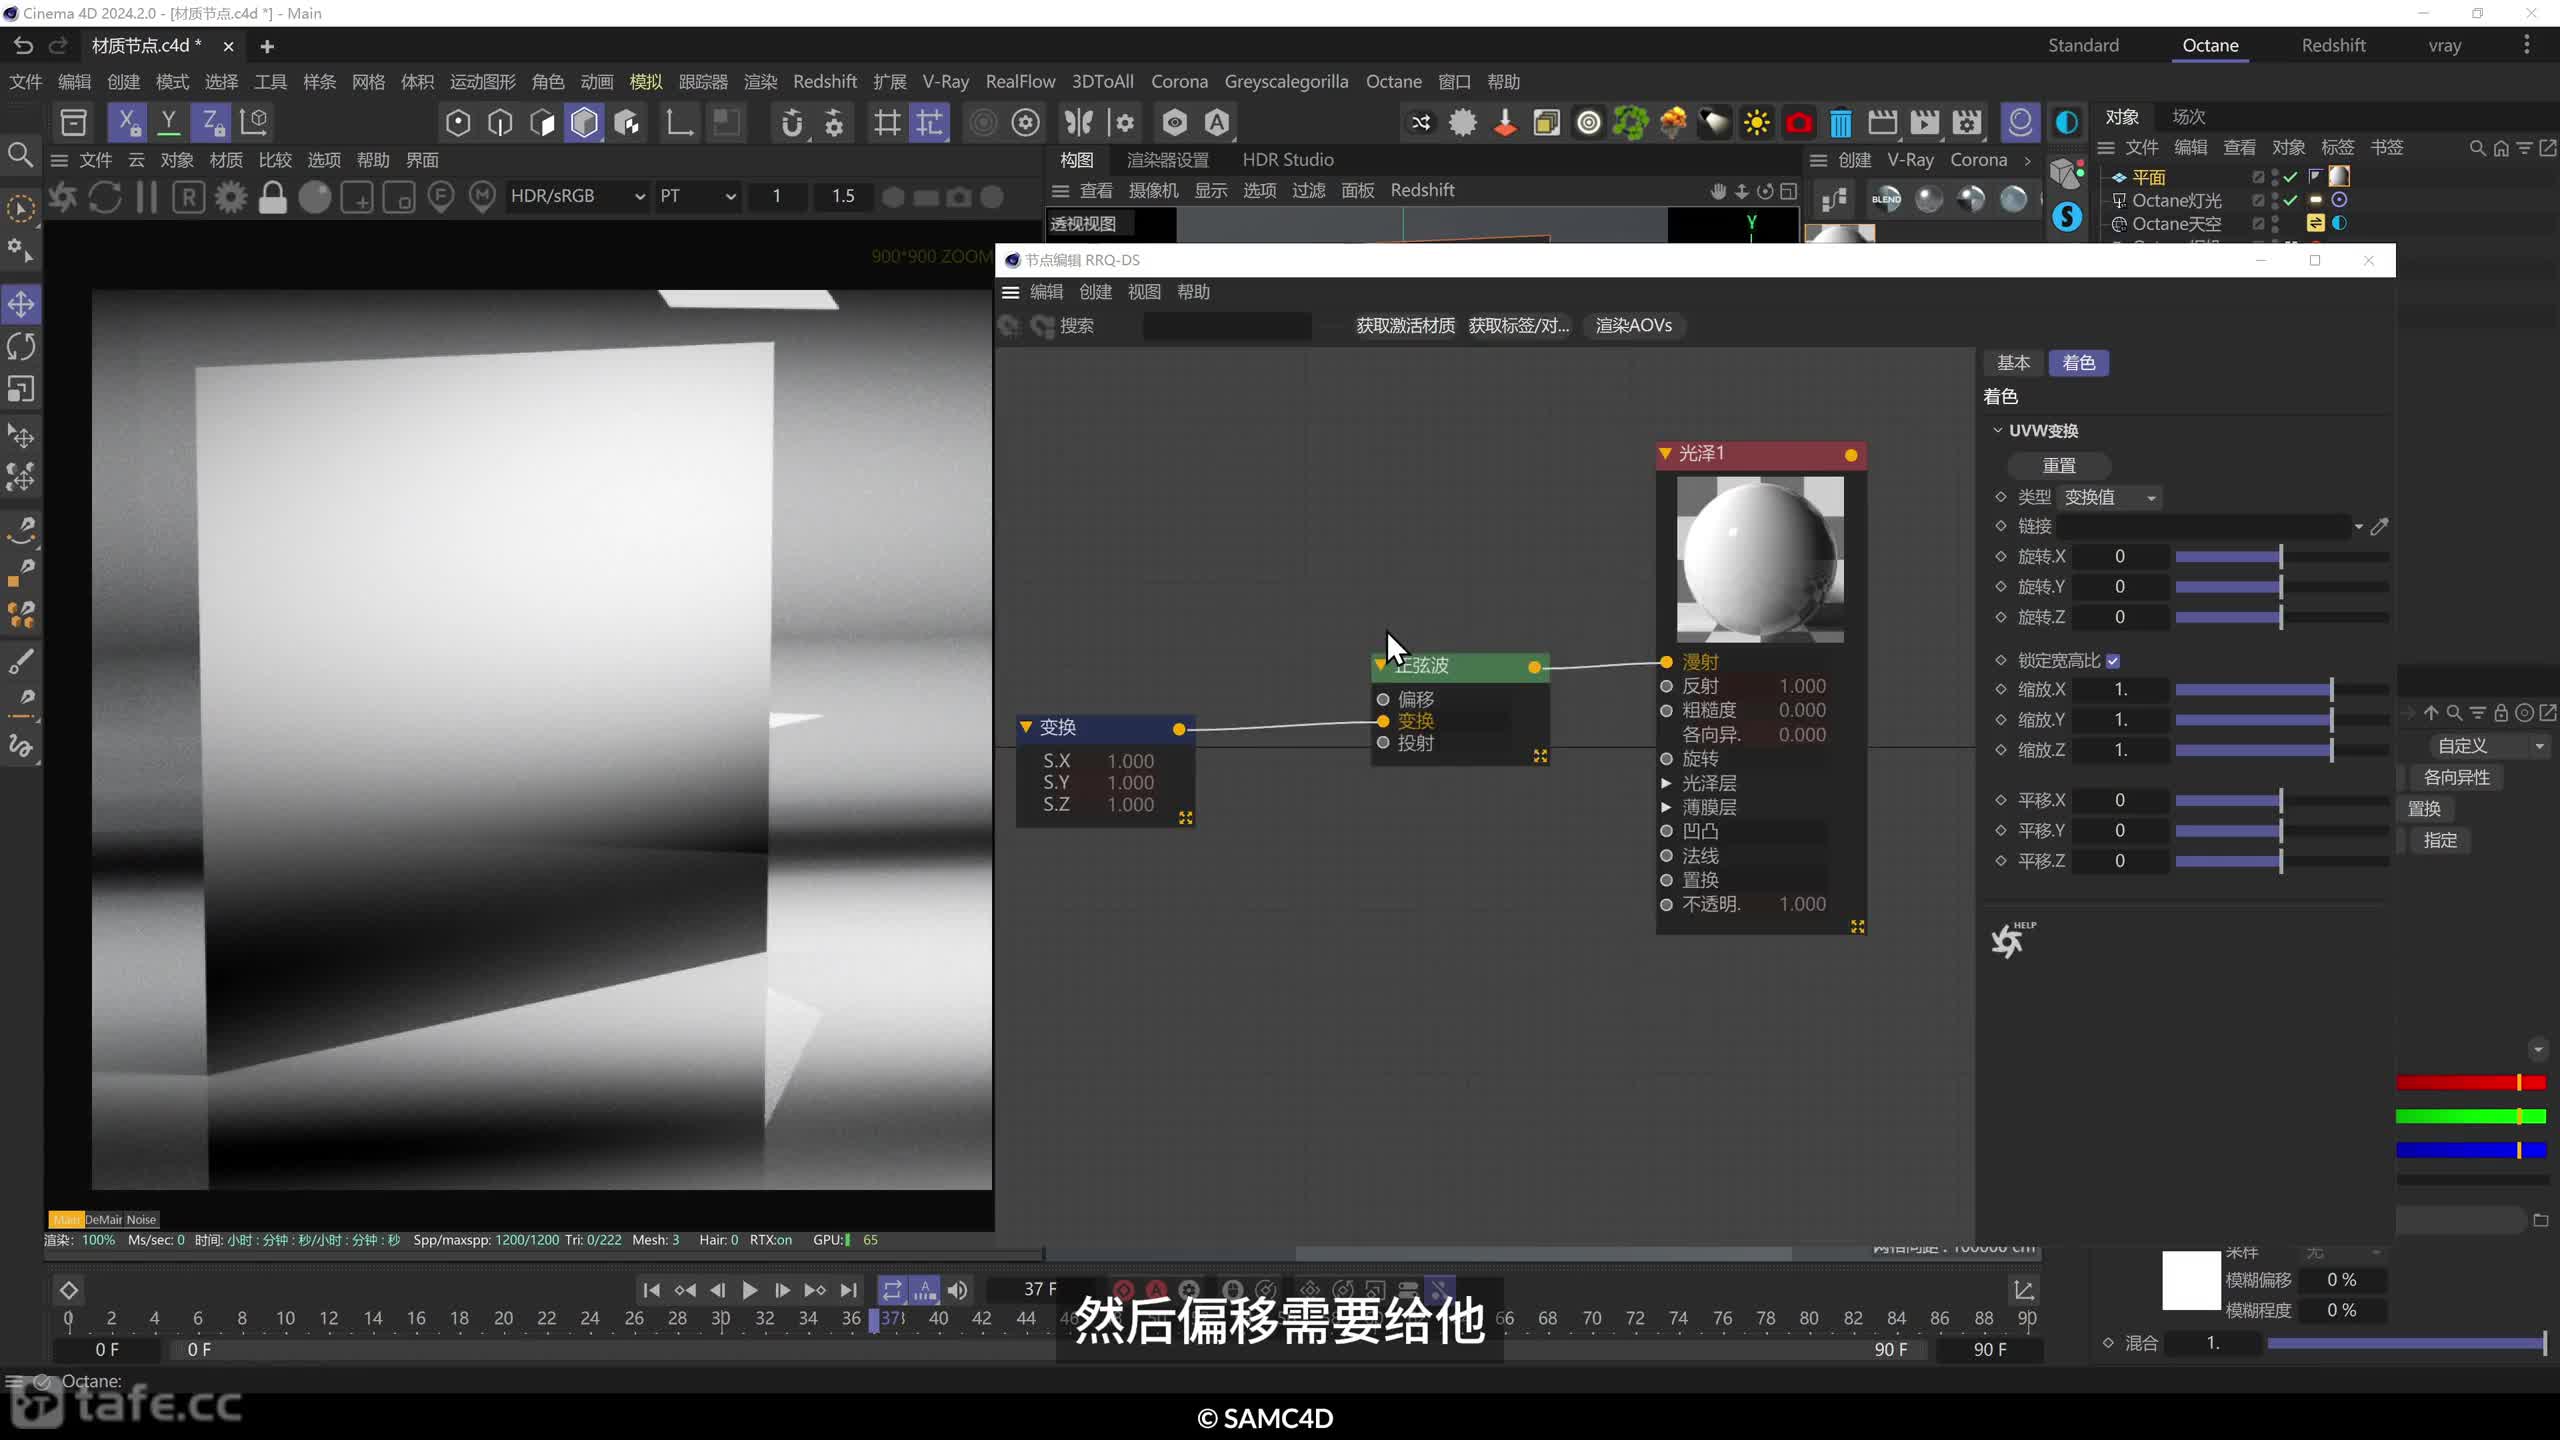Expand the 光泽层 entry in 光泽1 node
The height and width of the screenshot is (1440, 2560).
pyautogui.click(x=1666, y=783)
